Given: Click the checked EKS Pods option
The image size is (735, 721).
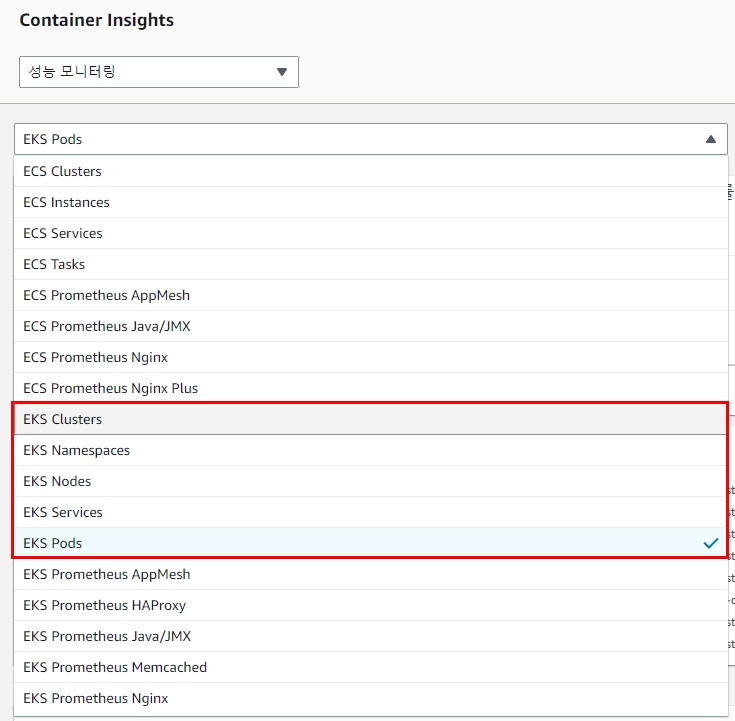Looking at the screenshot, I should coord(371,543).
